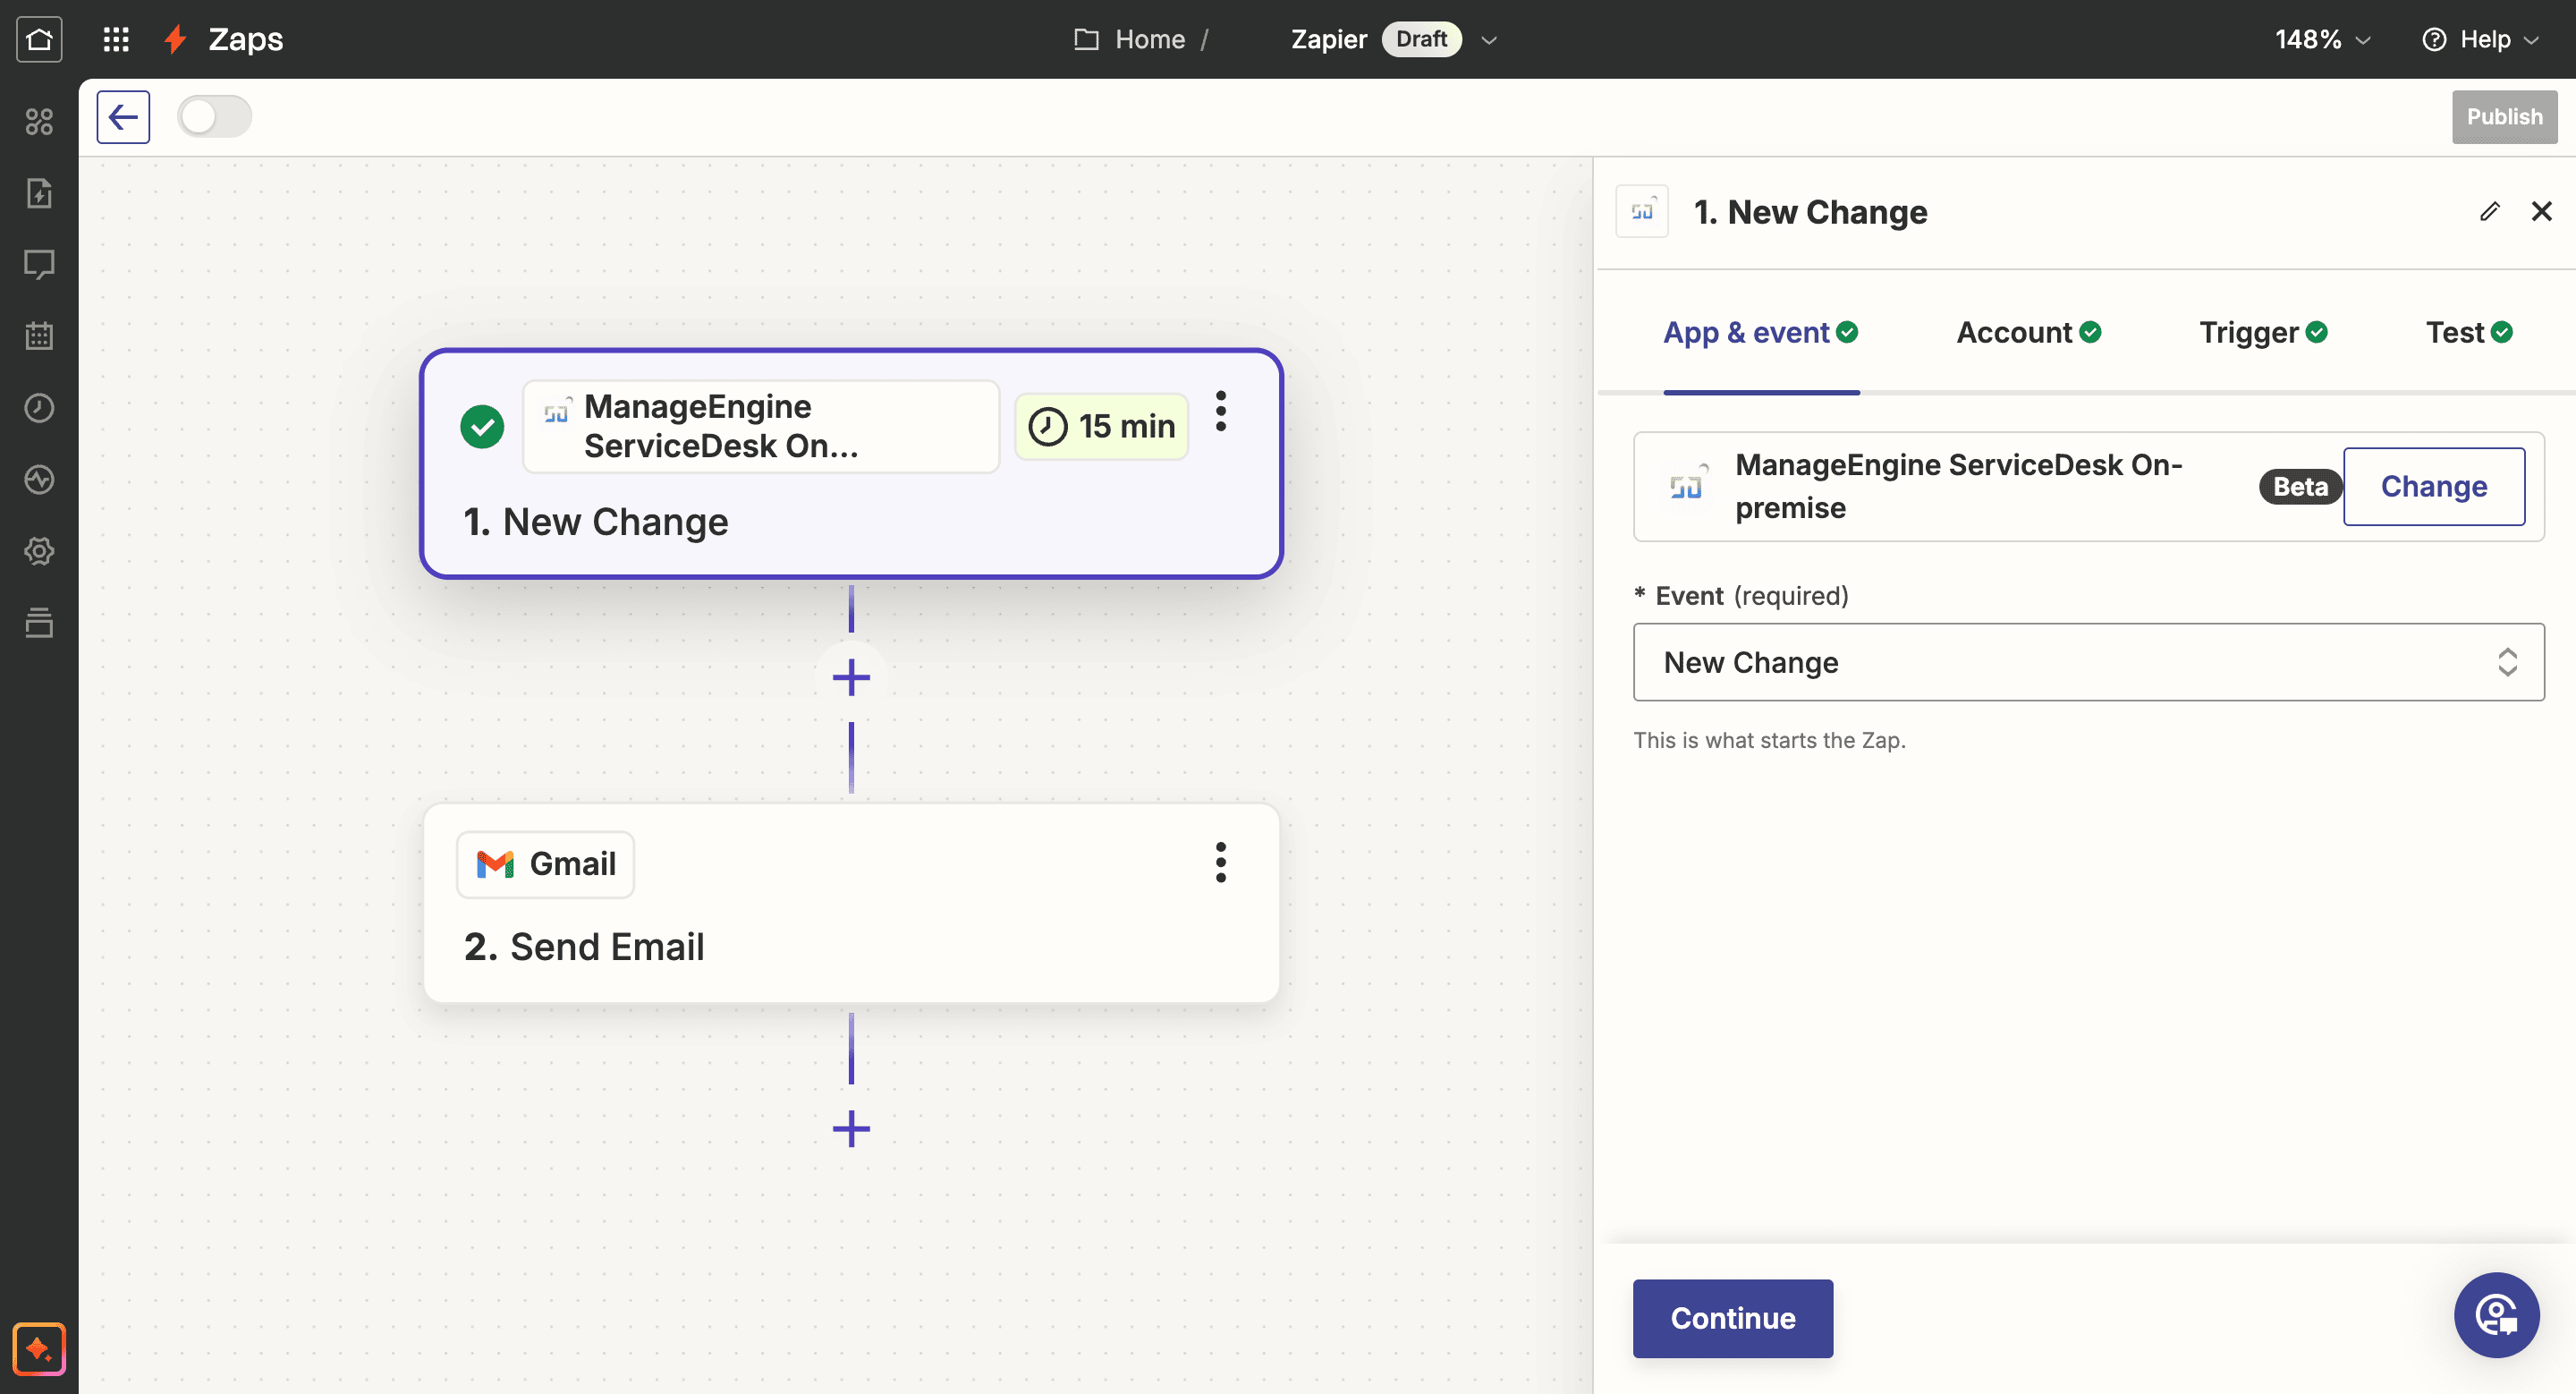The height and width of the screenshot is (1394, 2576).
Task: Toggle the Zap on/off switch
Action: coord(214,117)
